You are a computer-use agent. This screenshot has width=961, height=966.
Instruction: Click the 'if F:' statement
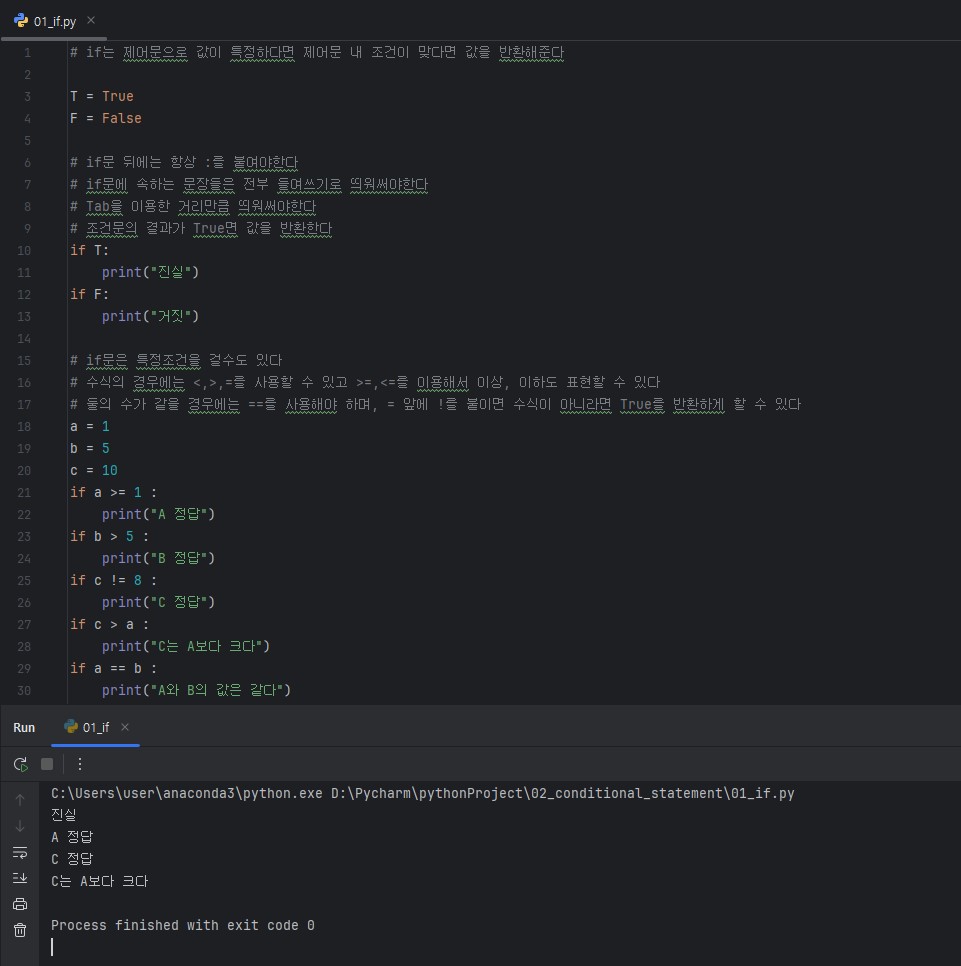89,294
